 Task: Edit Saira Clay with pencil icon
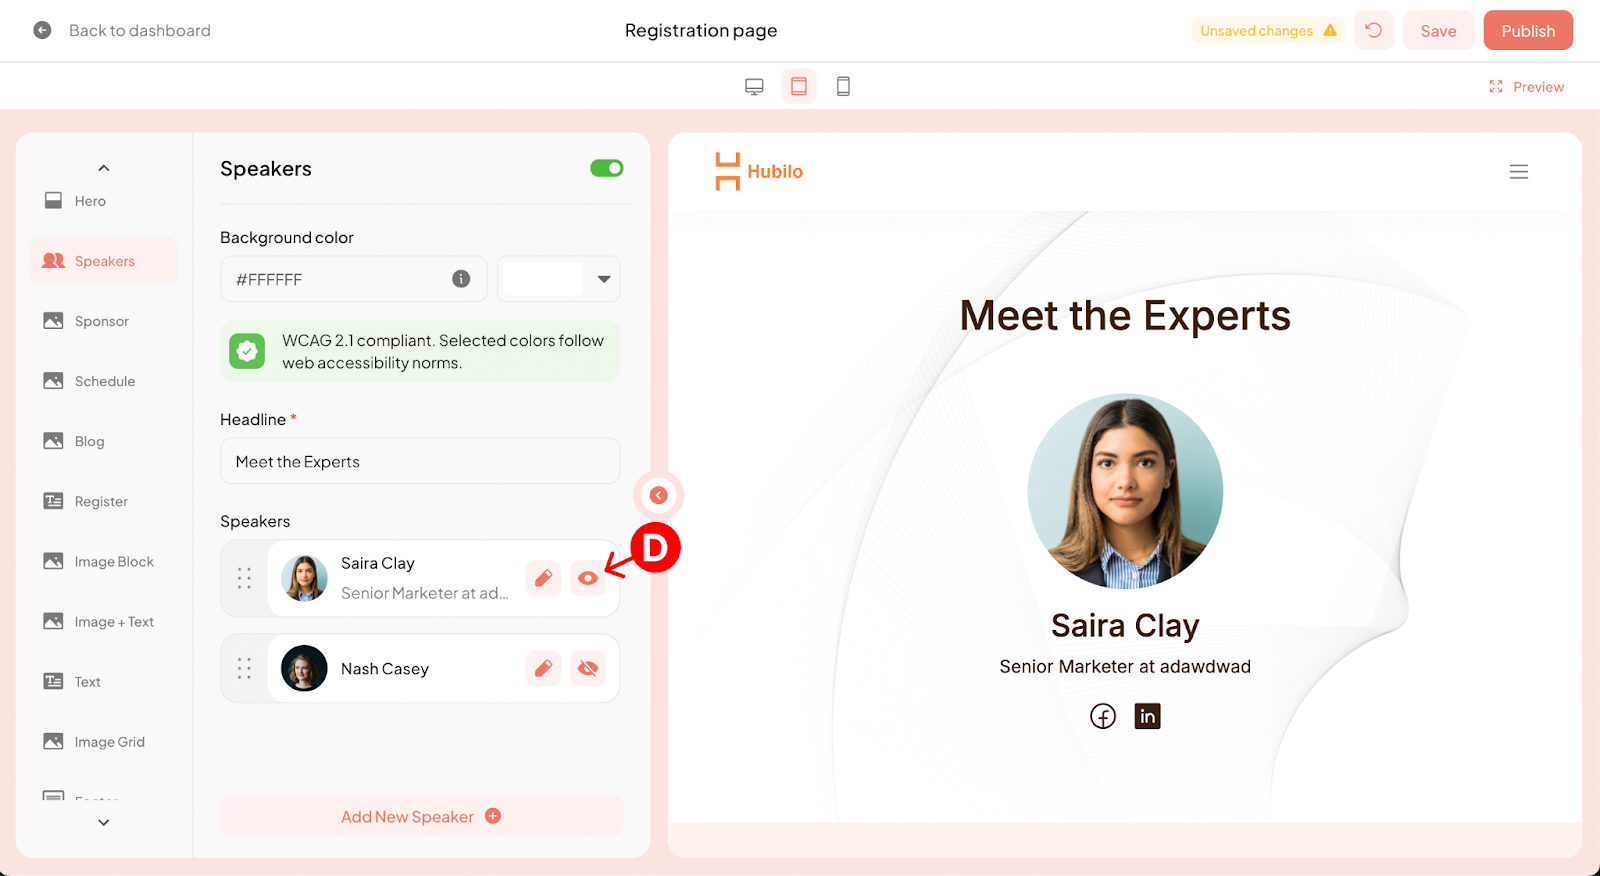pyautogui.click(x=543, y=578)
